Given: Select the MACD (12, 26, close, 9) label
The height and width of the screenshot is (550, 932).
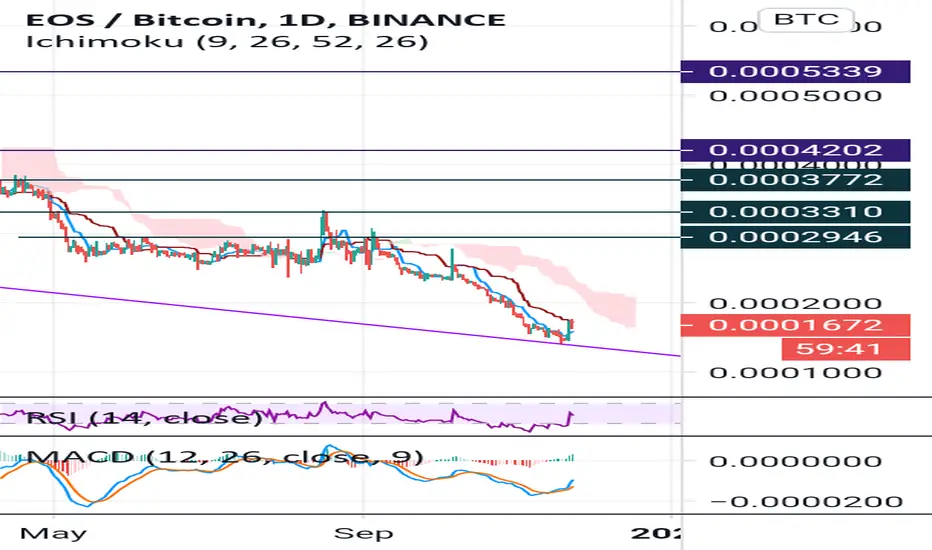Looking at the screenshot, I should (x=225, y=457).
